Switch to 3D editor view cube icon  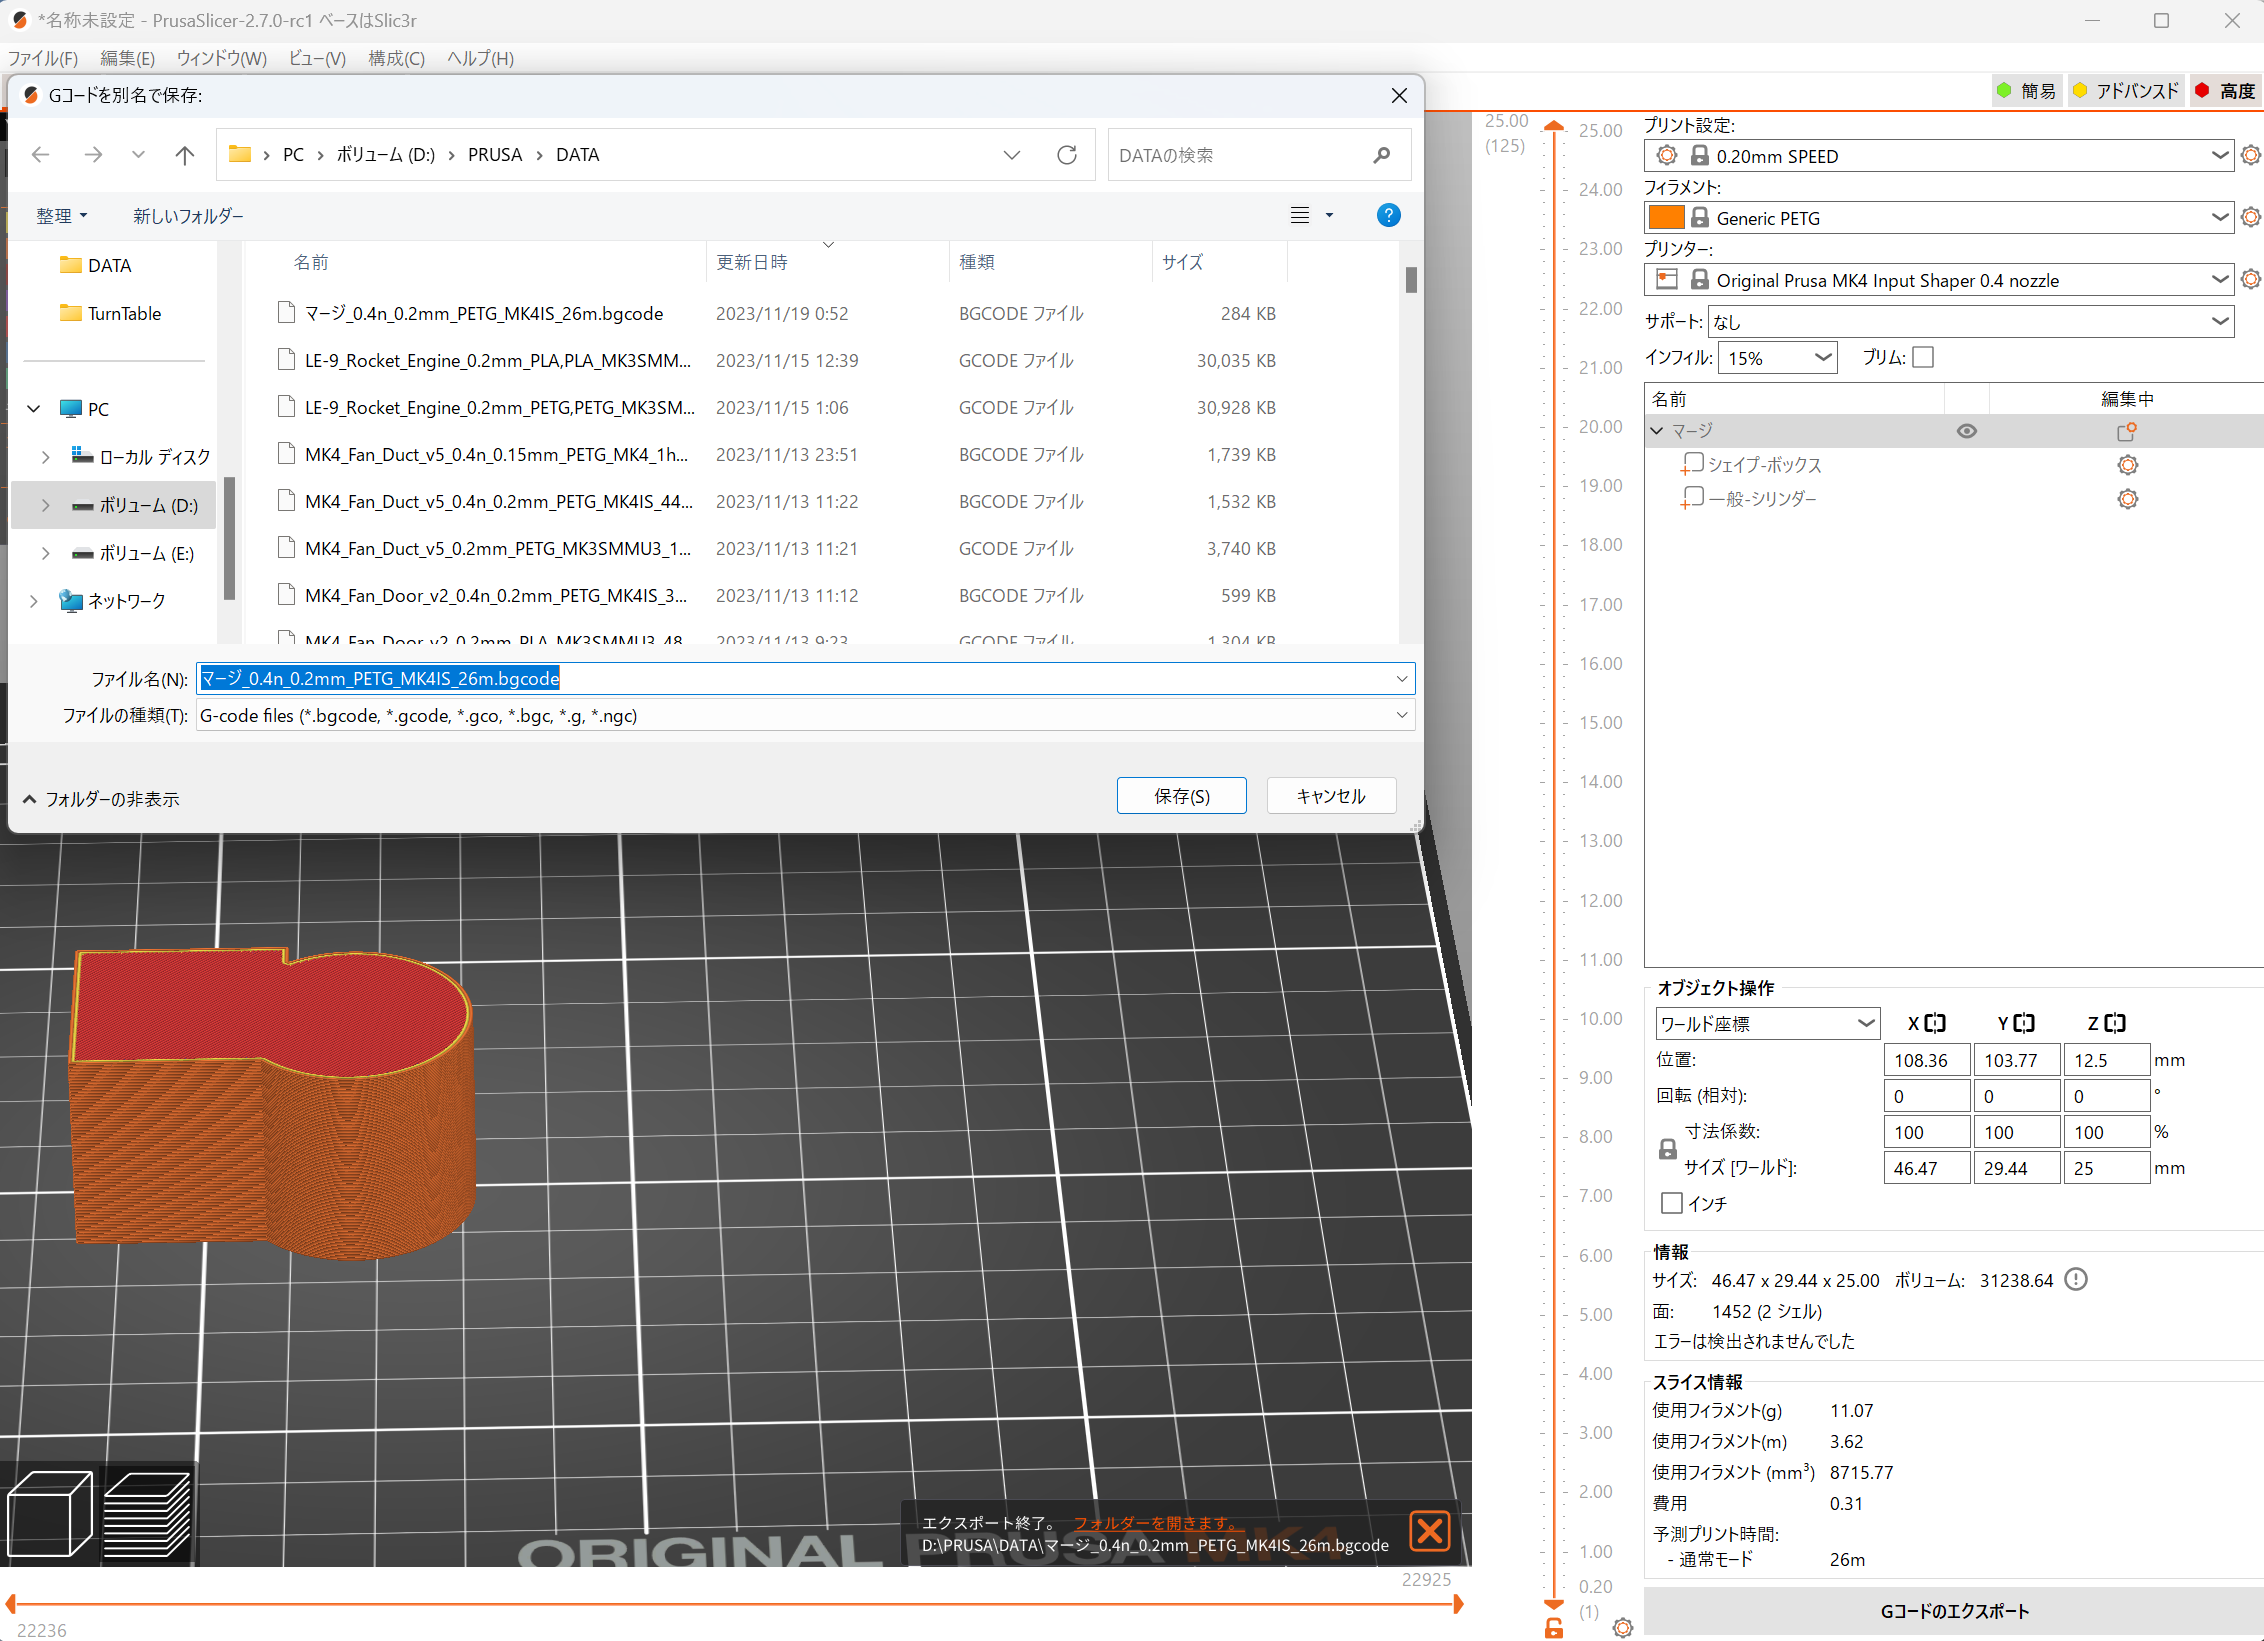click(x=50, y=1514)
